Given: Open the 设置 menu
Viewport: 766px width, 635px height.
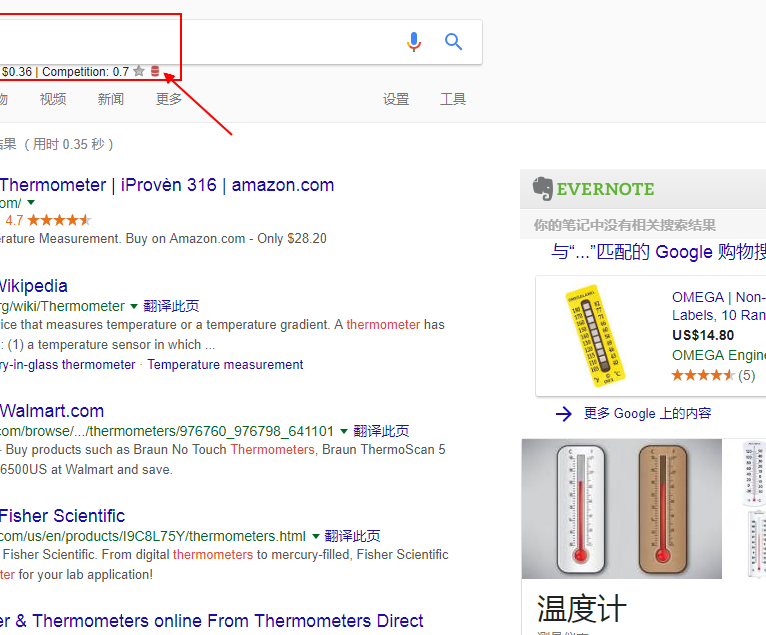Looking at the screenshot, I should pos(396,99).
